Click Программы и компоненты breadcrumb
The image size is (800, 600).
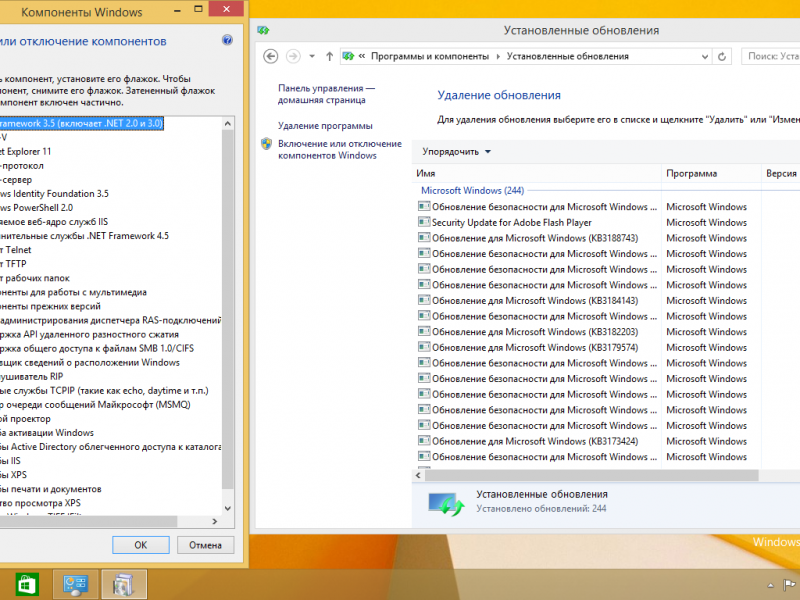pos(430,56)
